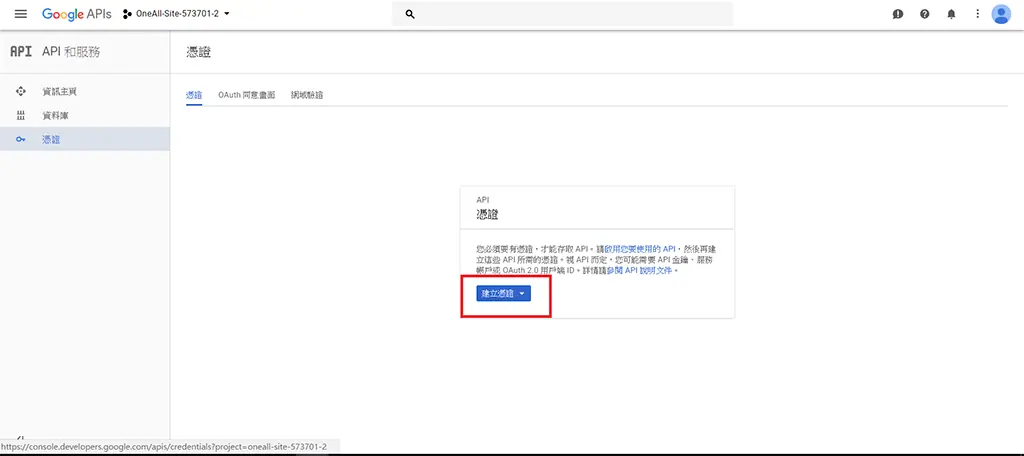Click the API 和服務 header text

point(71,52)
